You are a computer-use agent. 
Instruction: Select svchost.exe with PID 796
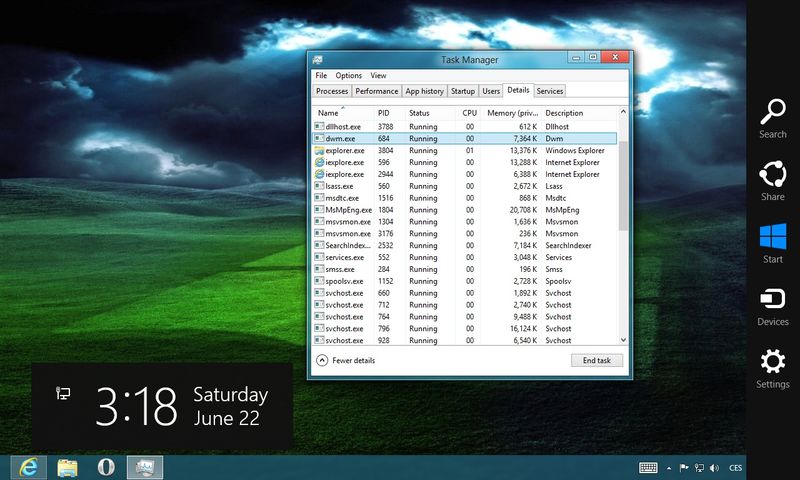(x=464, y=329)
